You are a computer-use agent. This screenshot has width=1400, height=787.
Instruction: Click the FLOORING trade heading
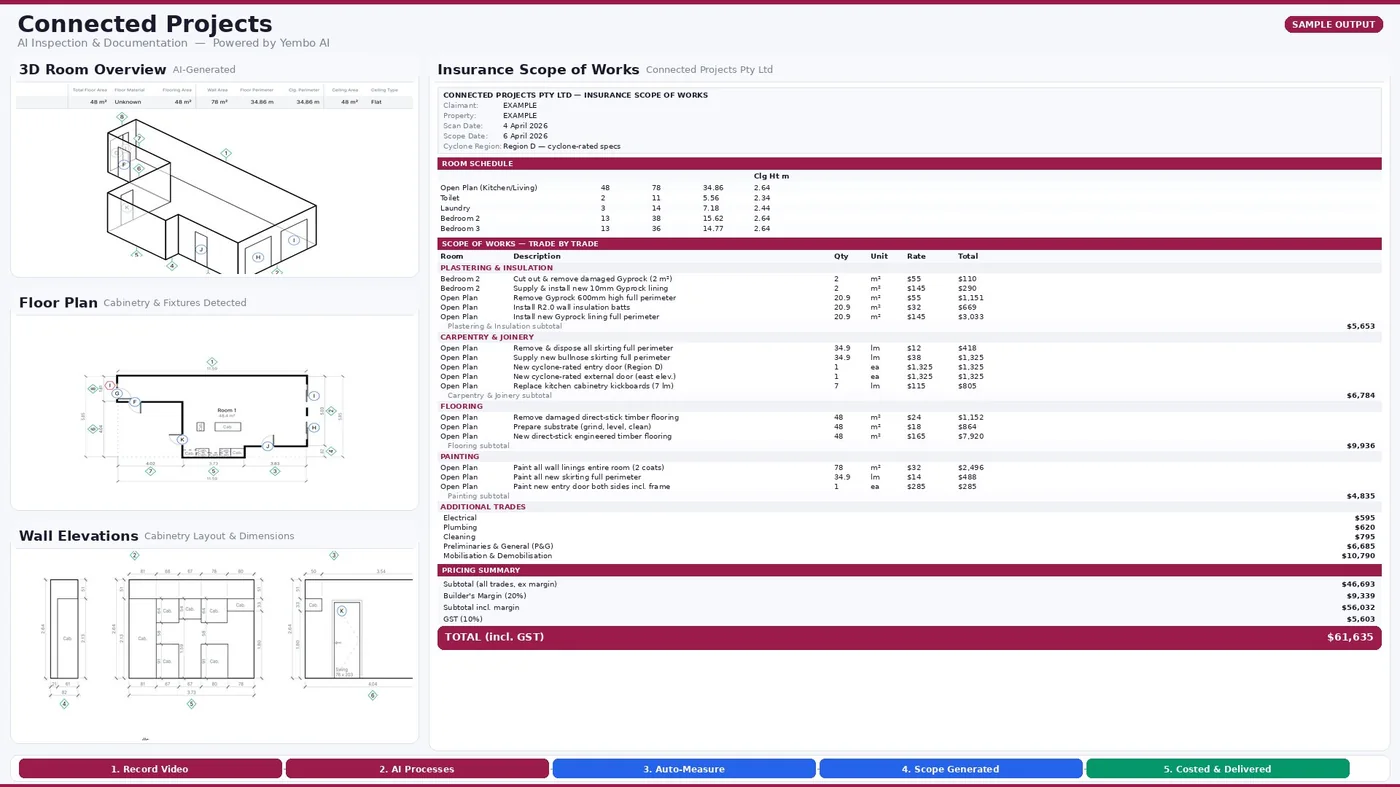pos(462,406)
